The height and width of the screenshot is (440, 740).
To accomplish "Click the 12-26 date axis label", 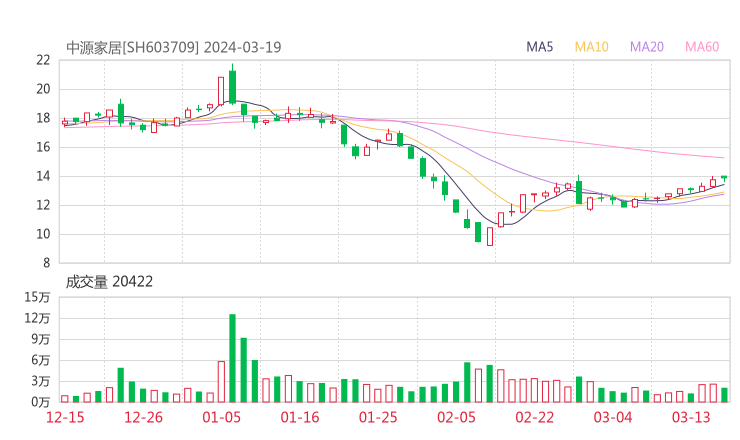I will click(143, 417).
